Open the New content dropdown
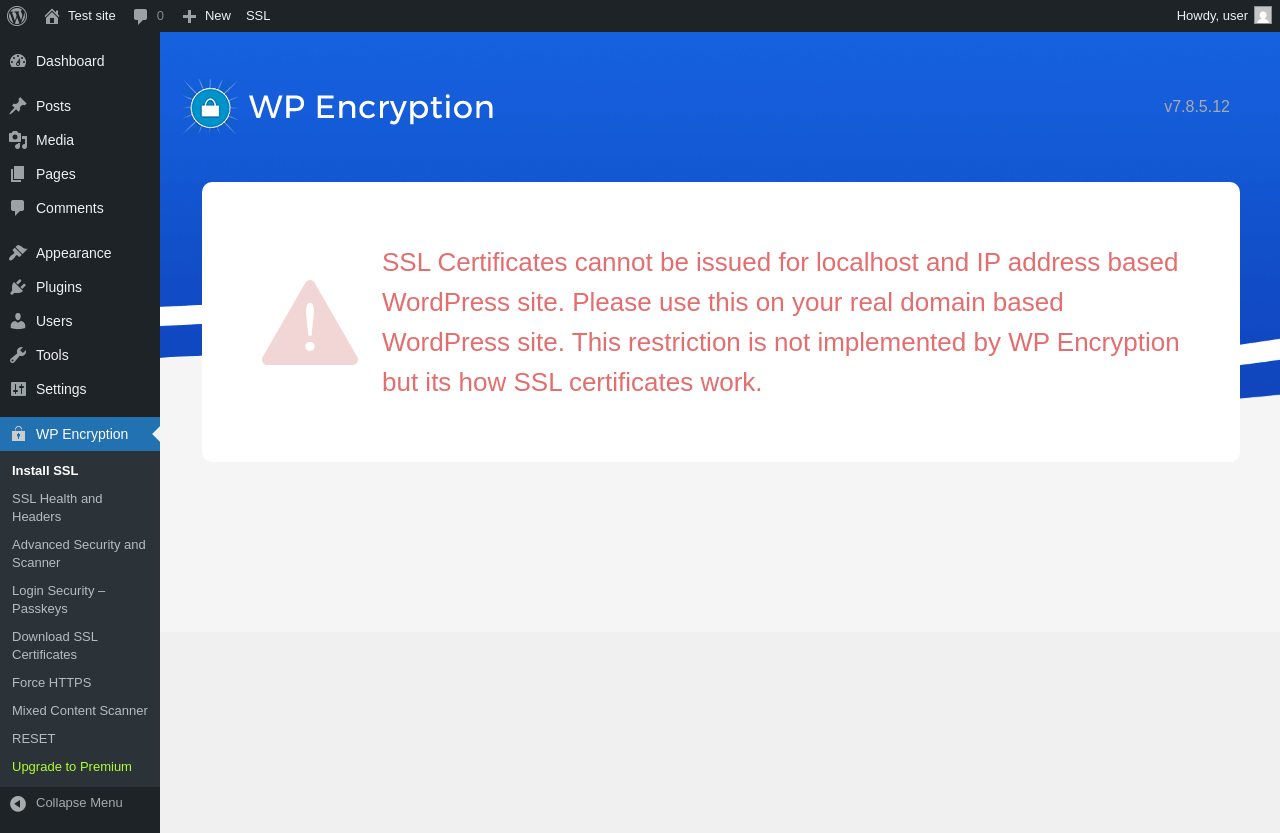This screenshot has height=833, width=1280. click(207, 16)
